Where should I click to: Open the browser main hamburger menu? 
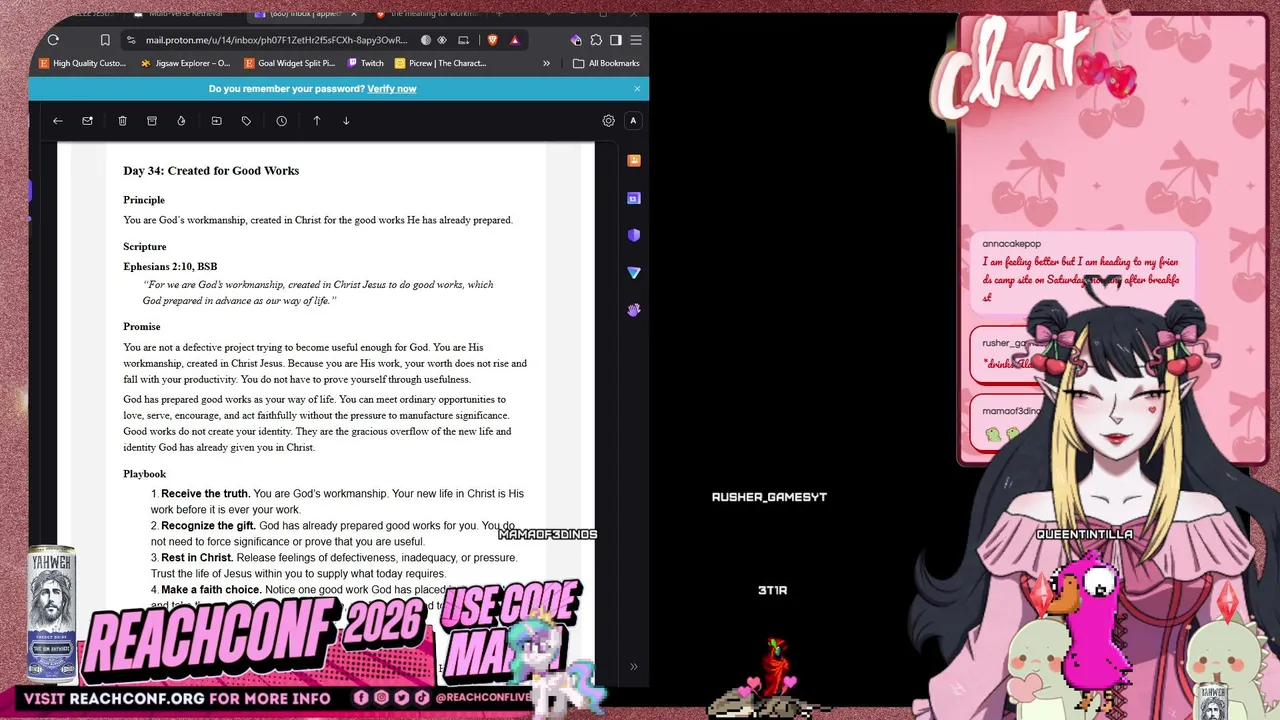pos(636,40)
